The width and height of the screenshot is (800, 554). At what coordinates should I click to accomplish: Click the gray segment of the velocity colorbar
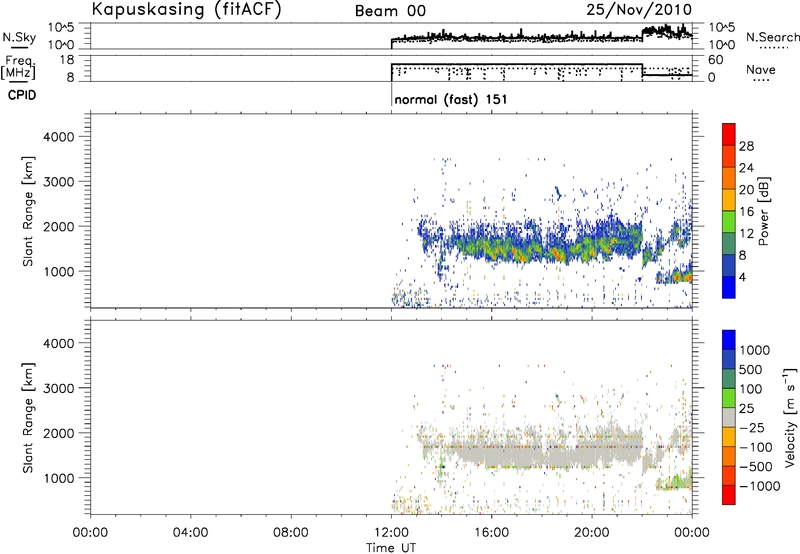pyautogui.click(x=729, y=418)
